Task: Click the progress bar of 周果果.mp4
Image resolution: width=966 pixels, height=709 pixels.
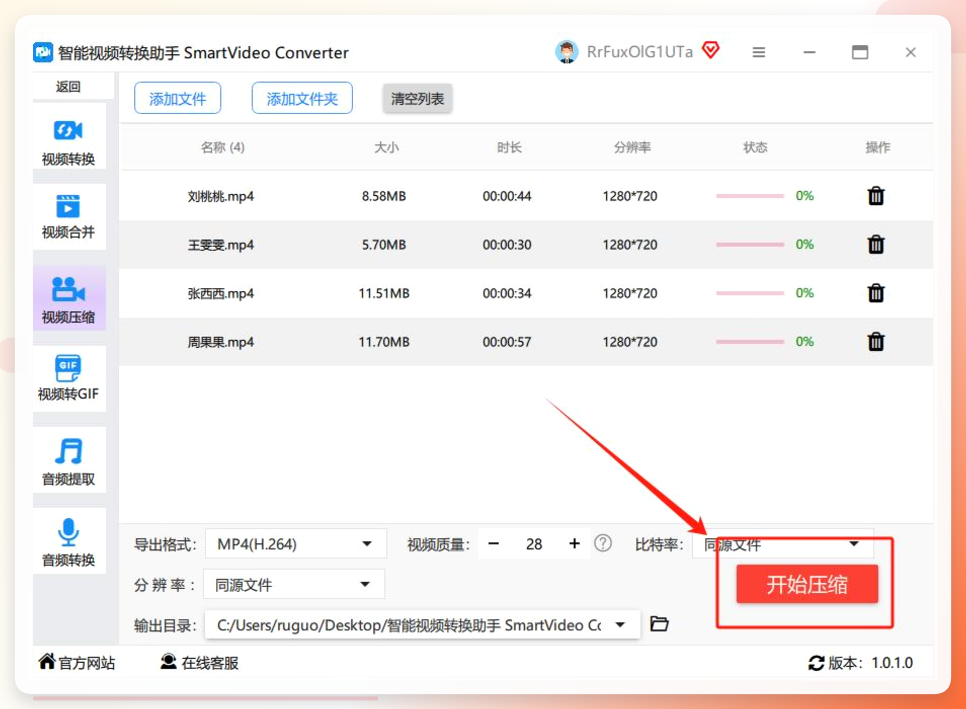Action: click(x=750, y=341)
